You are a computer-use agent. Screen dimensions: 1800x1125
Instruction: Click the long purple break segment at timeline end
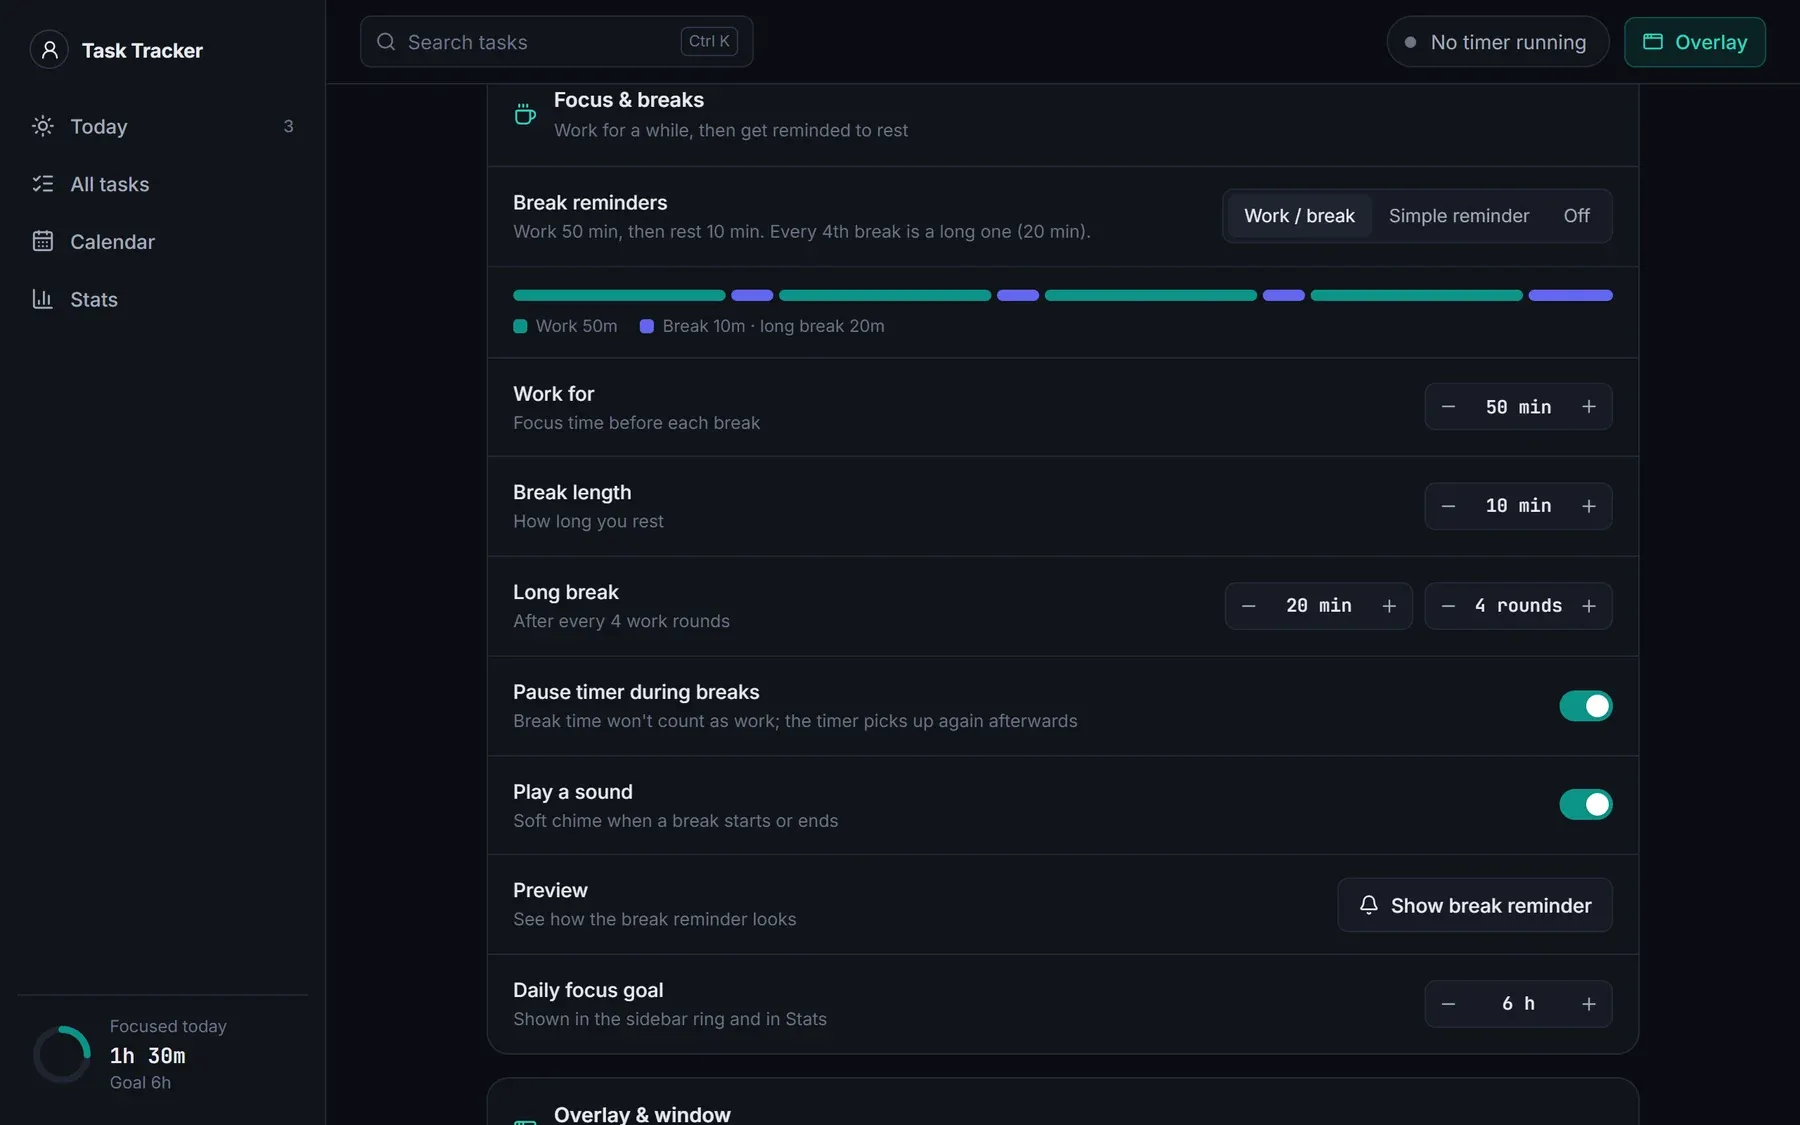[x=1570, y=295]
